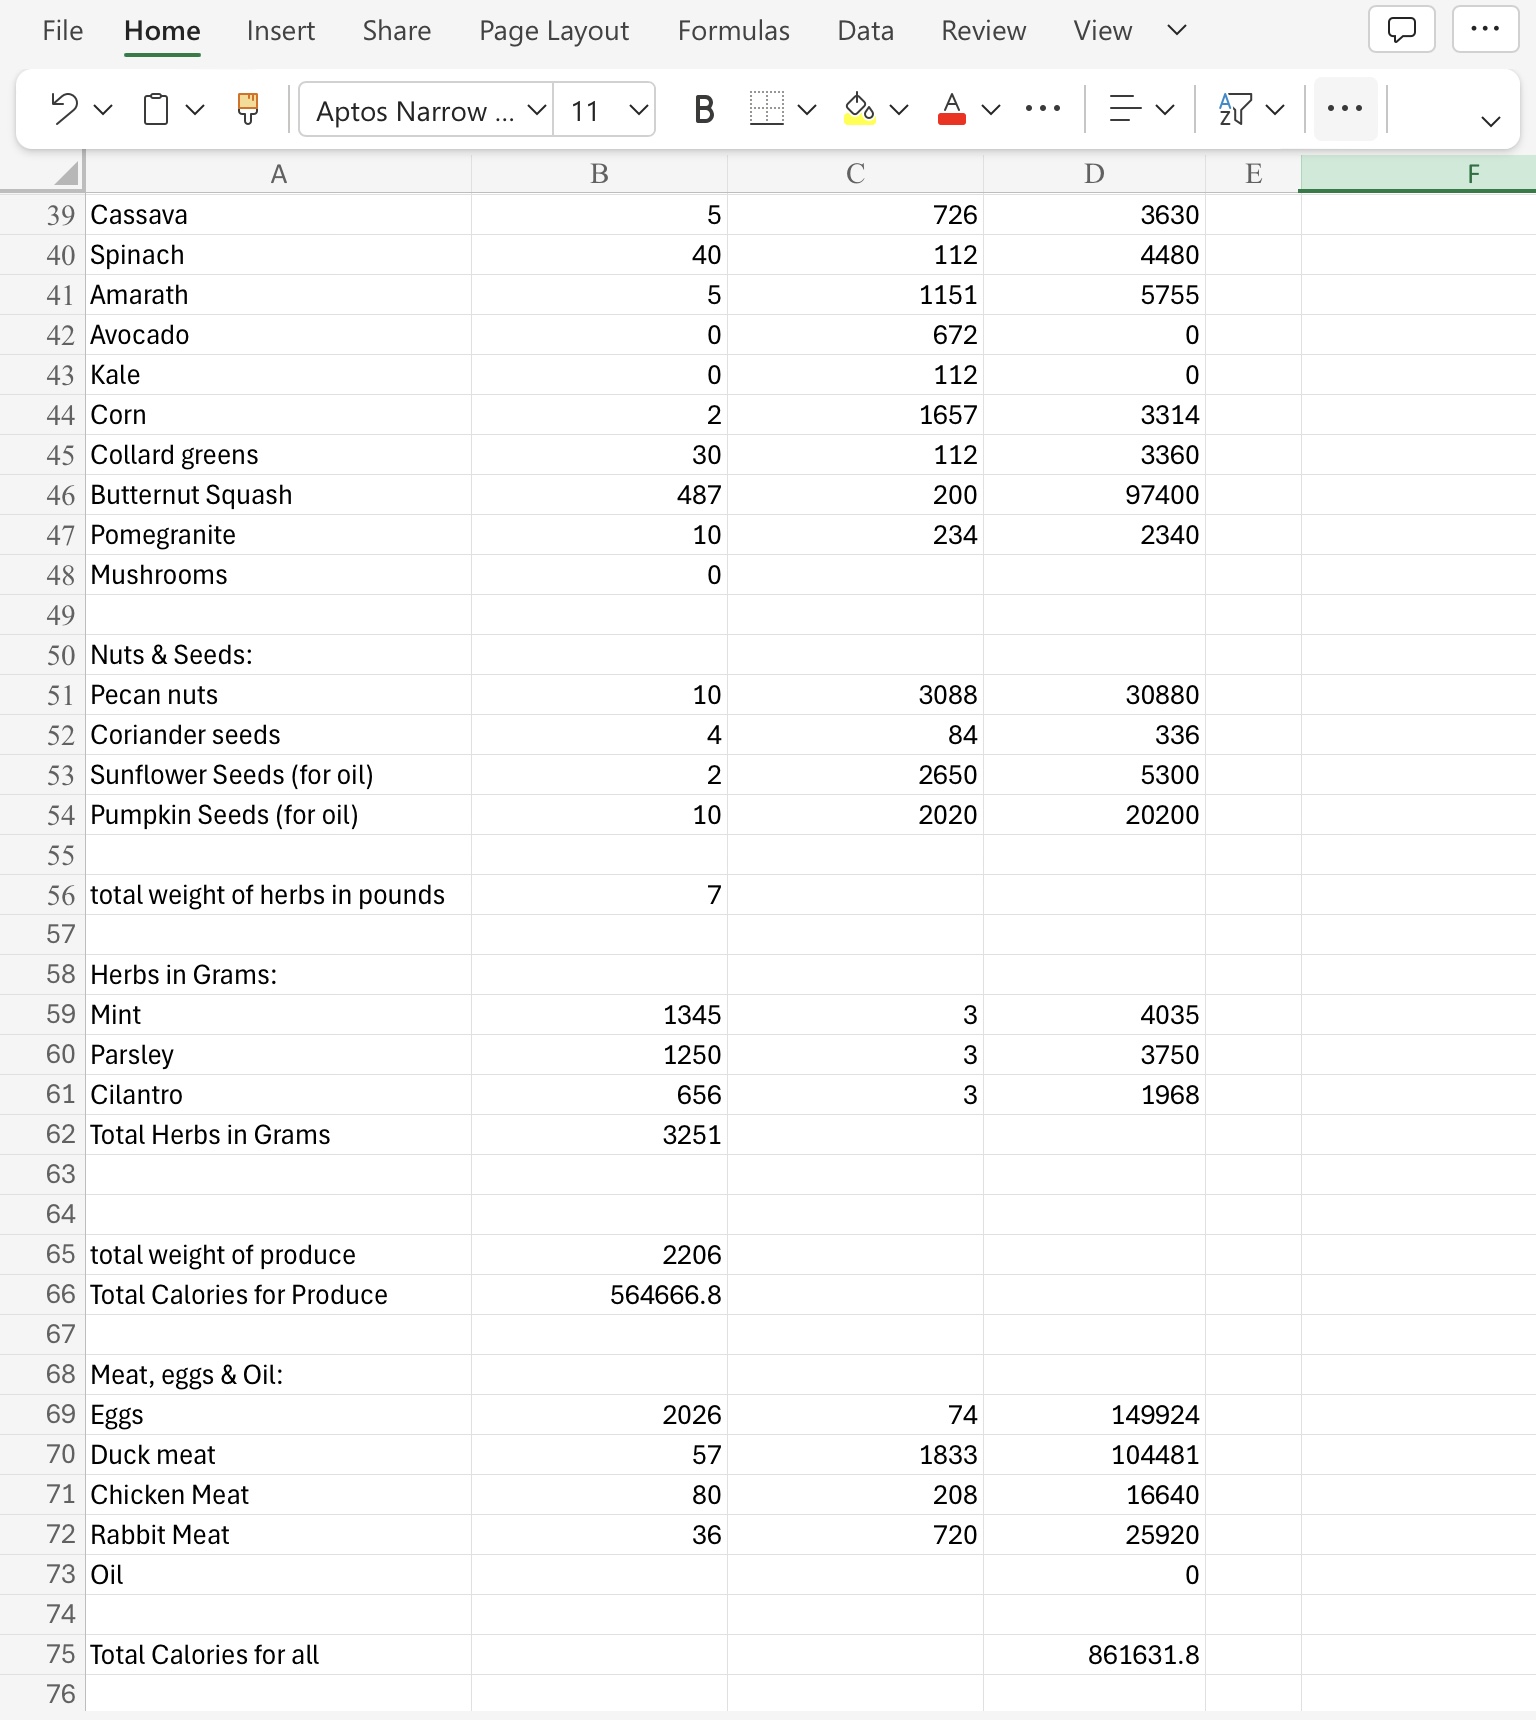Click the Sort and Filter icon

[1235, 109]
